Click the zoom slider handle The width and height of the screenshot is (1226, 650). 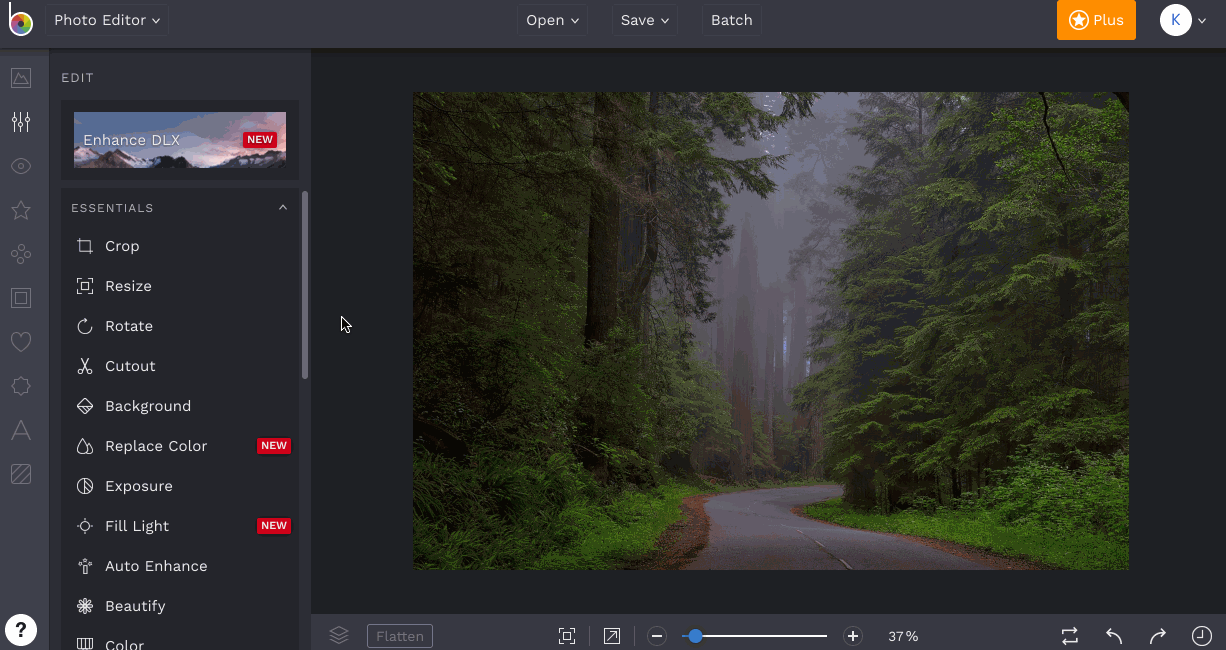point(695,636)
